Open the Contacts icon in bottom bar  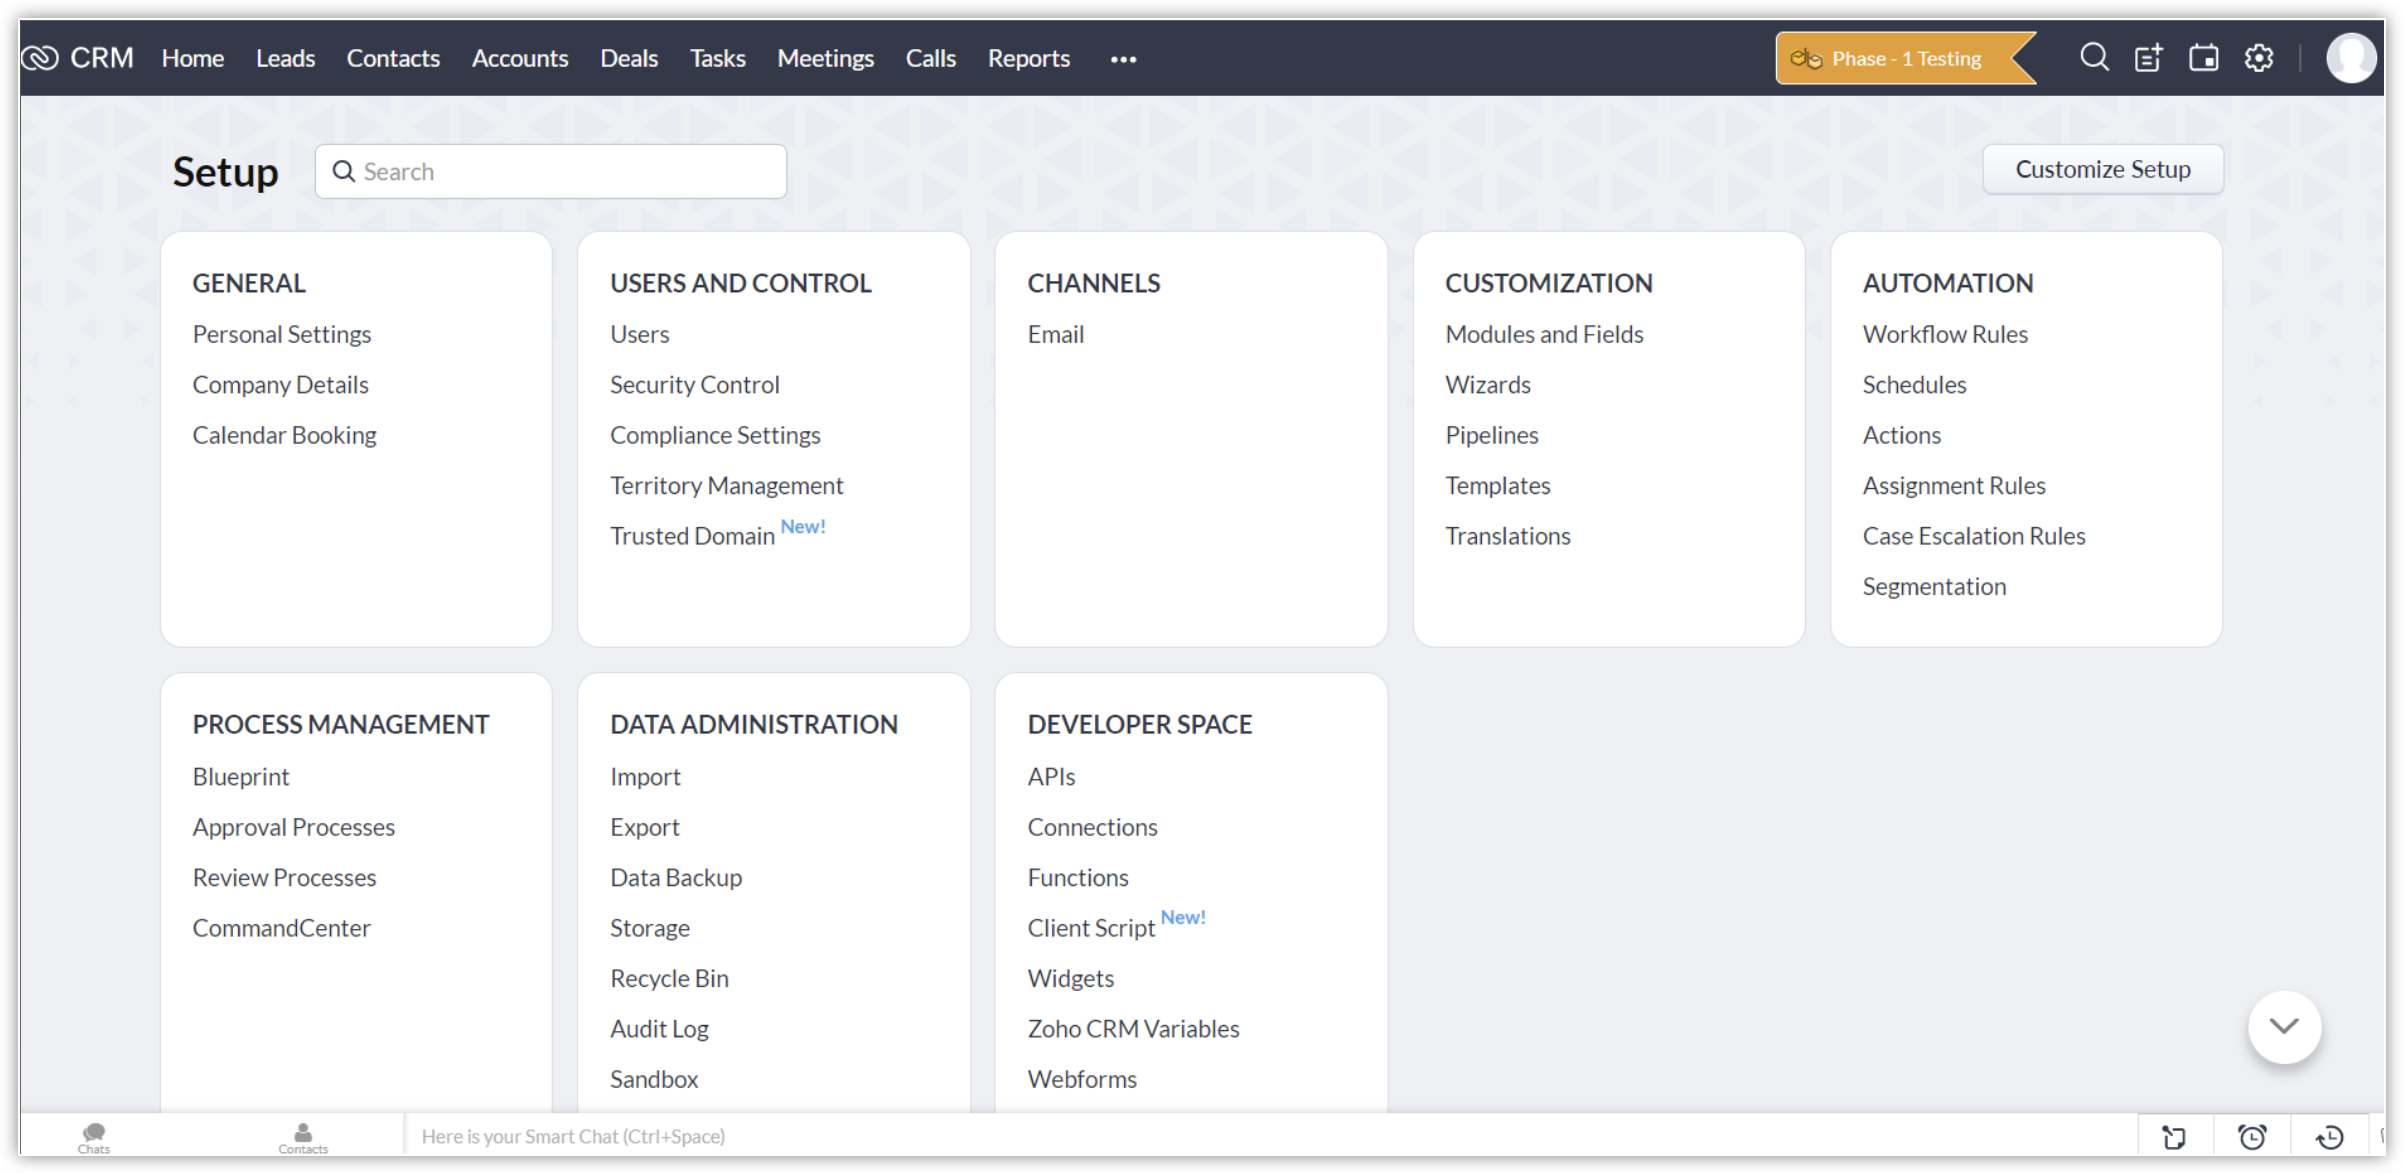tap(303, 1136)
